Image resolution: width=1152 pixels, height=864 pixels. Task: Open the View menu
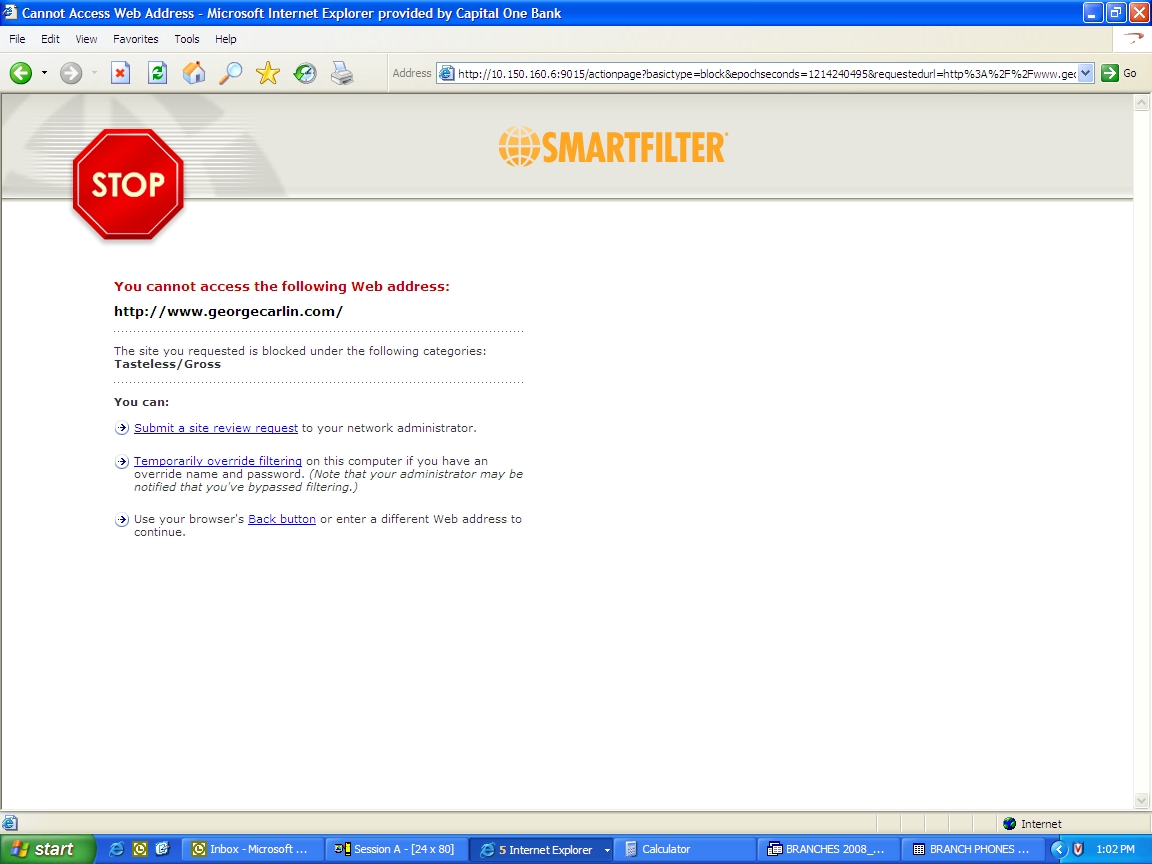[86, 39]
